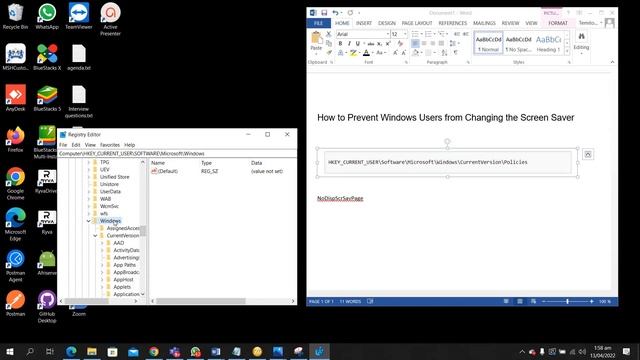640x360 pixels.
Task: Switch to the DESIGN ribbon tab
Action: 387,23
